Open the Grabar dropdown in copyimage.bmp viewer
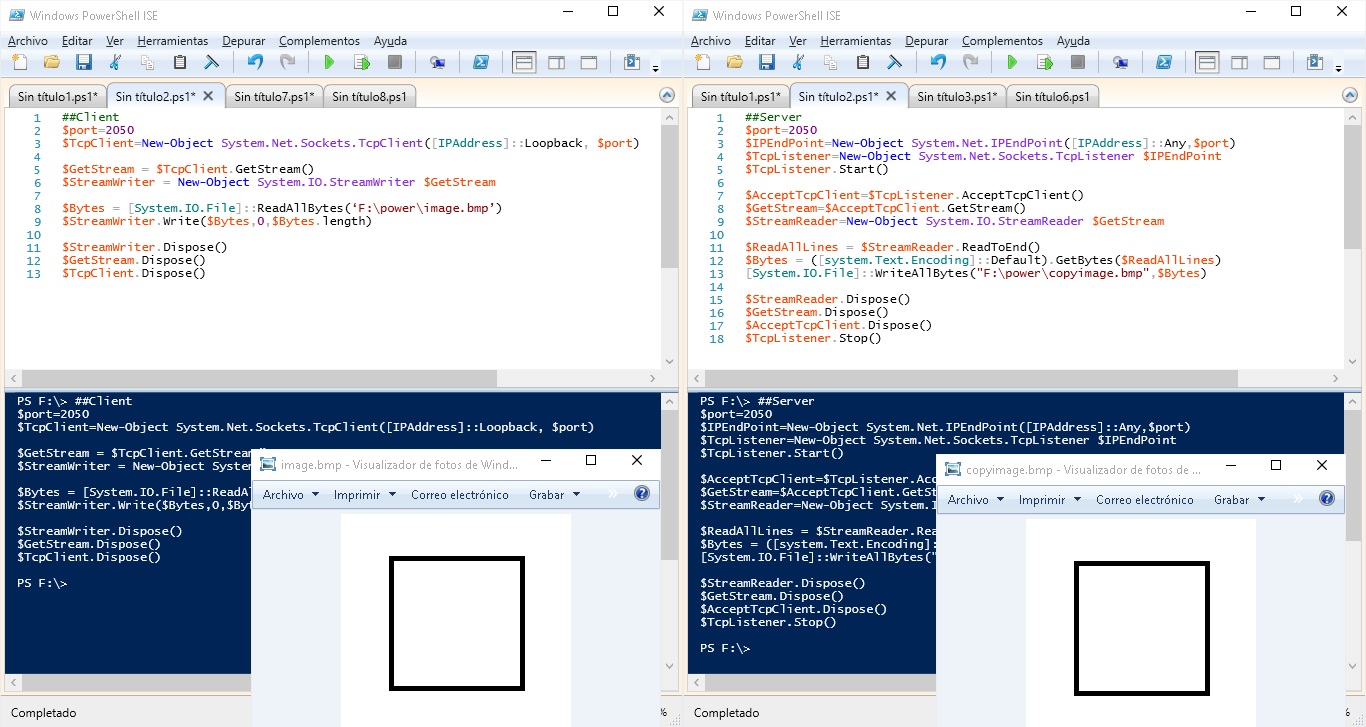 (1237, 498)
